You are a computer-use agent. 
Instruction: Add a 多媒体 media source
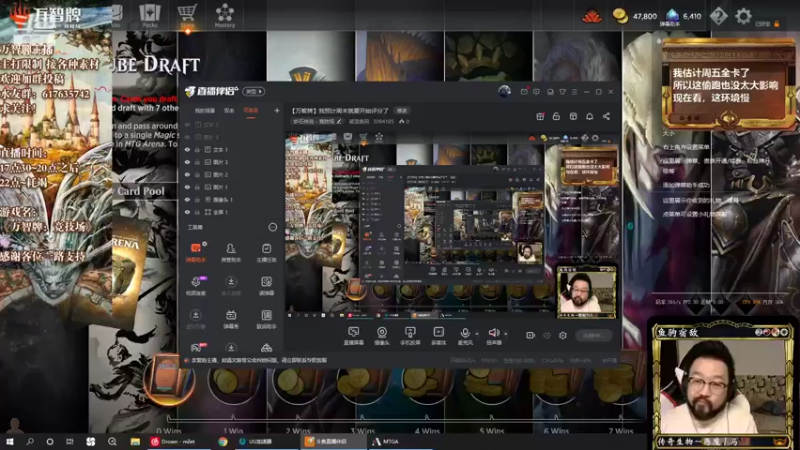pyautogui.click(x=438, y=336)
